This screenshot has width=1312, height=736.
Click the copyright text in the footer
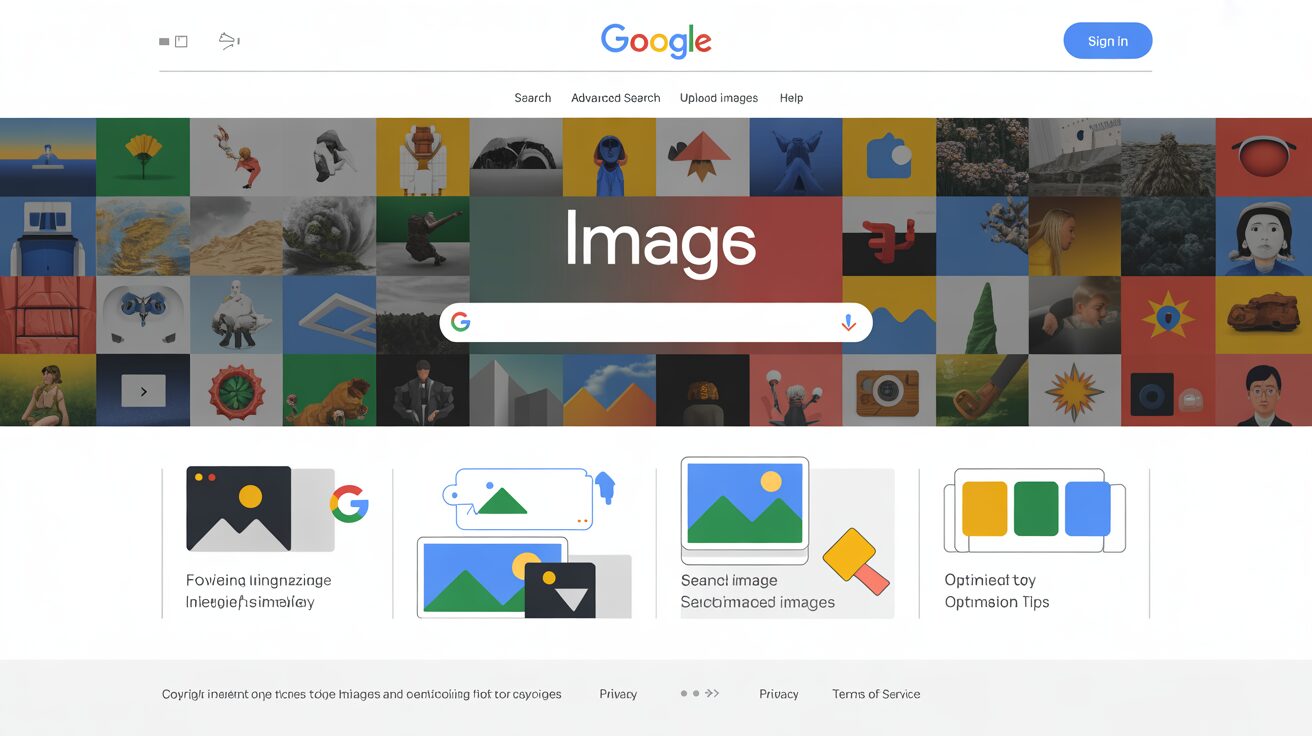[362, 694]
